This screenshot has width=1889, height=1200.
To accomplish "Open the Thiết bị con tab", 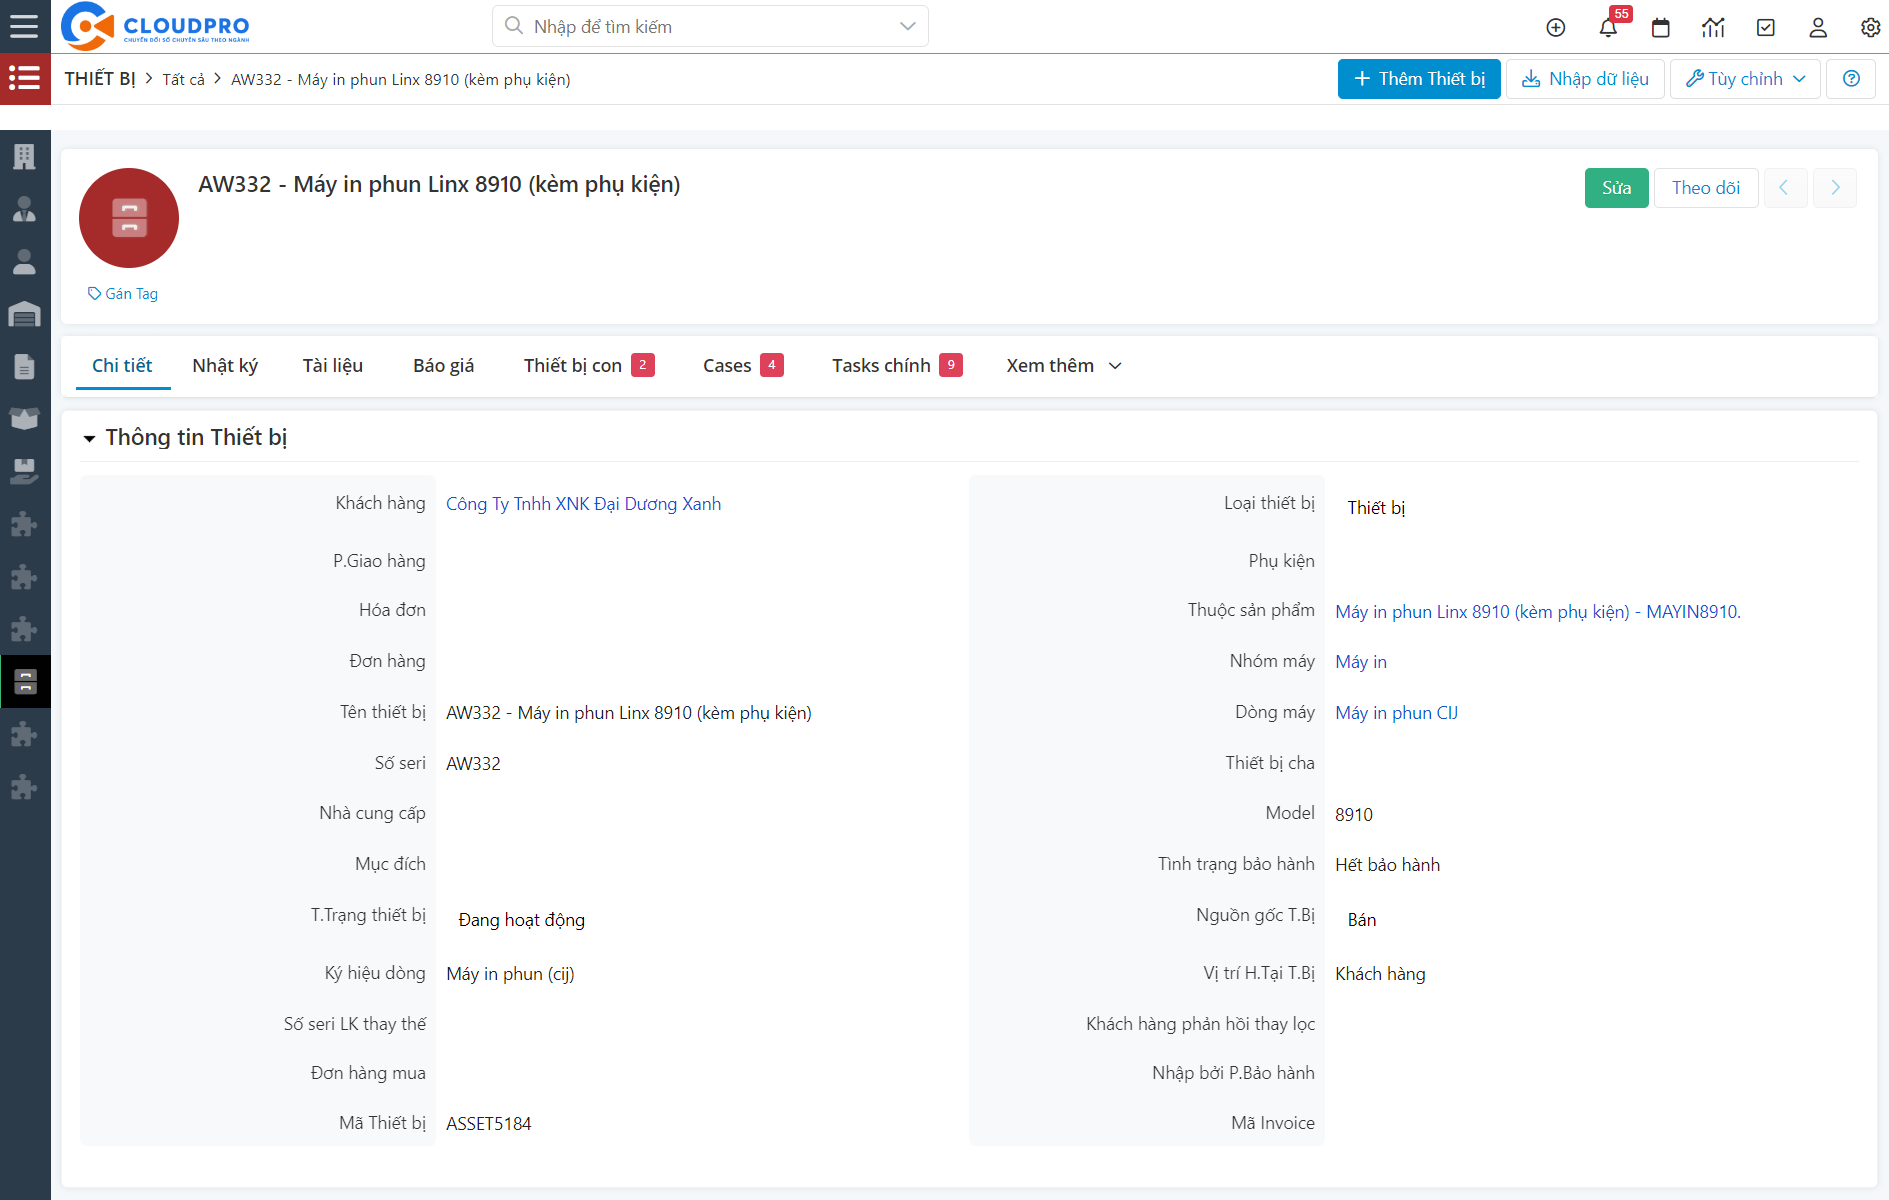I will click(x=589, y=366).
